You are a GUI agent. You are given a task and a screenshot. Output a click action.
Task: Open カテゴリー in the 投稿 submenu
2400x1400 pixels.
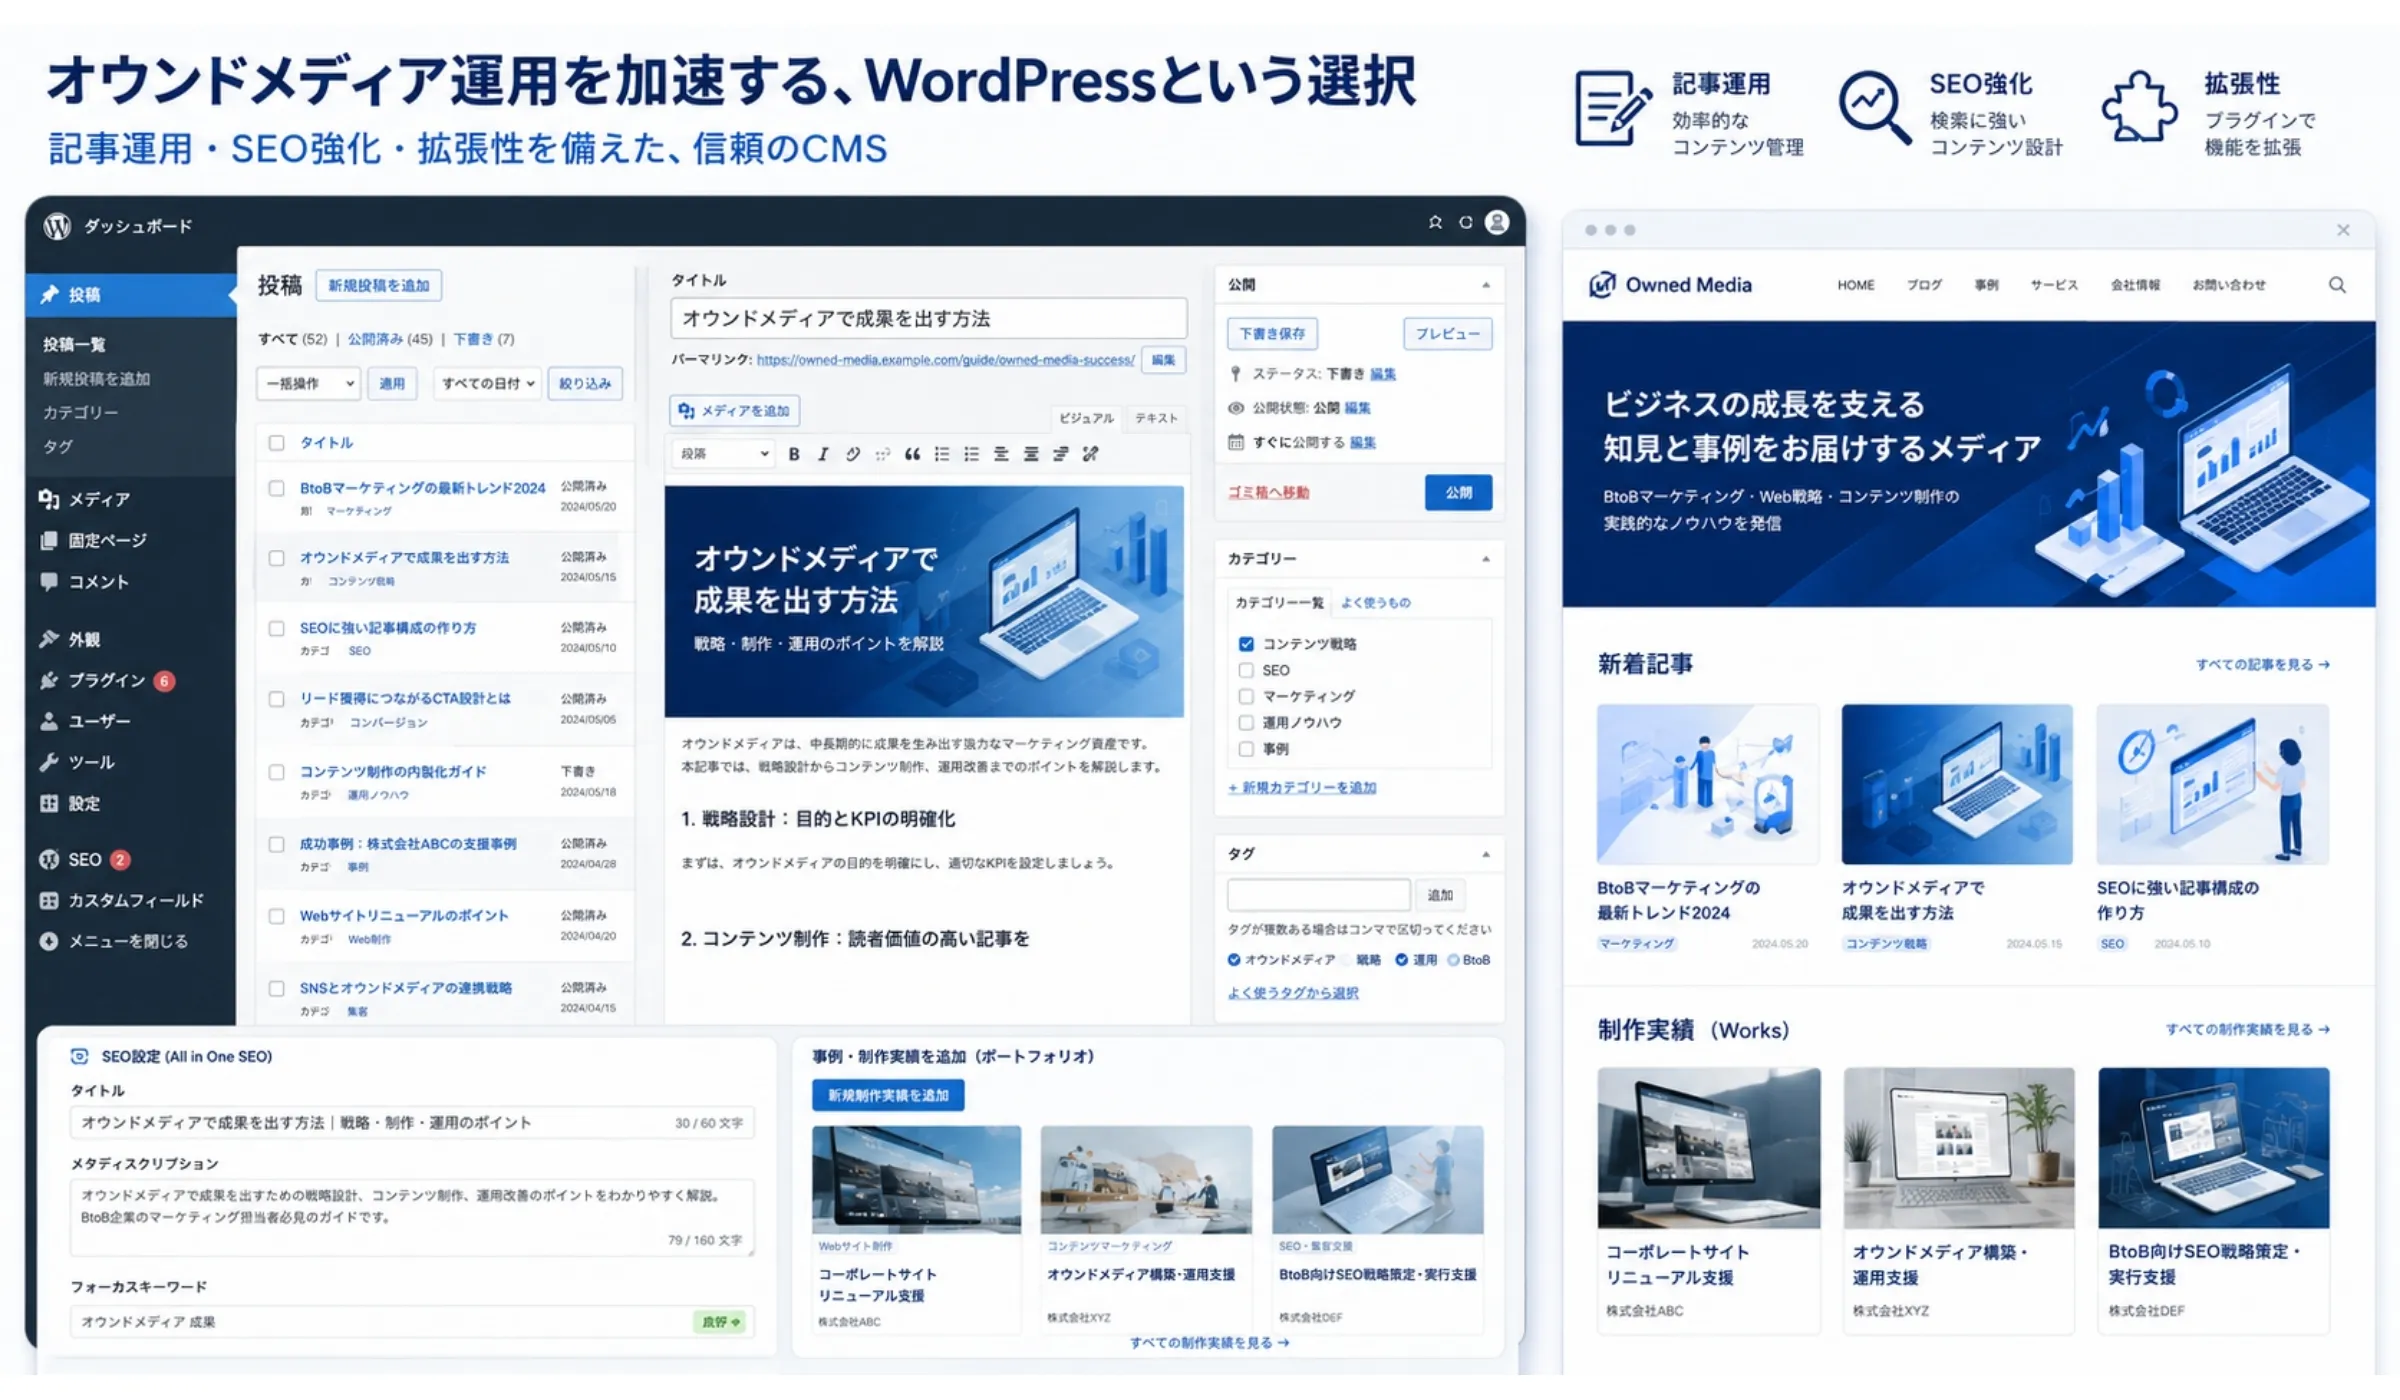(x=80, y=412)
